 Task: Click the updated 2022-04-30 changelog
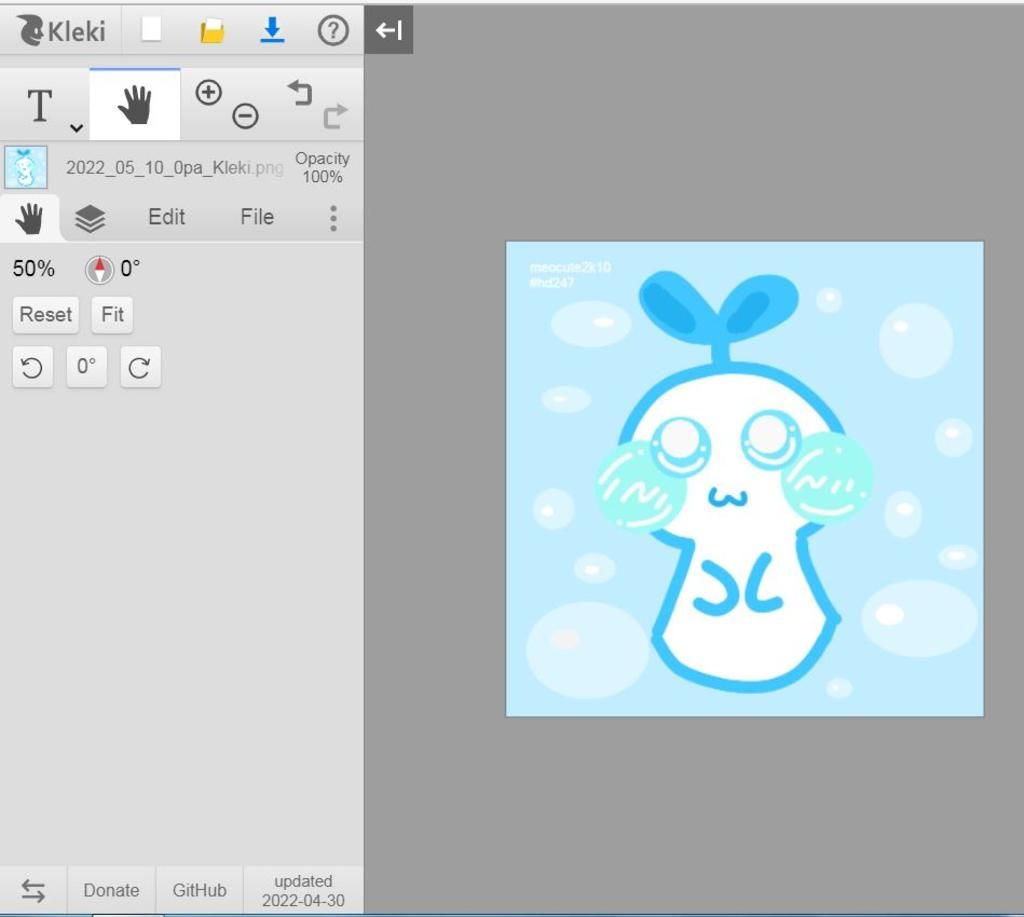coord(303,890)
